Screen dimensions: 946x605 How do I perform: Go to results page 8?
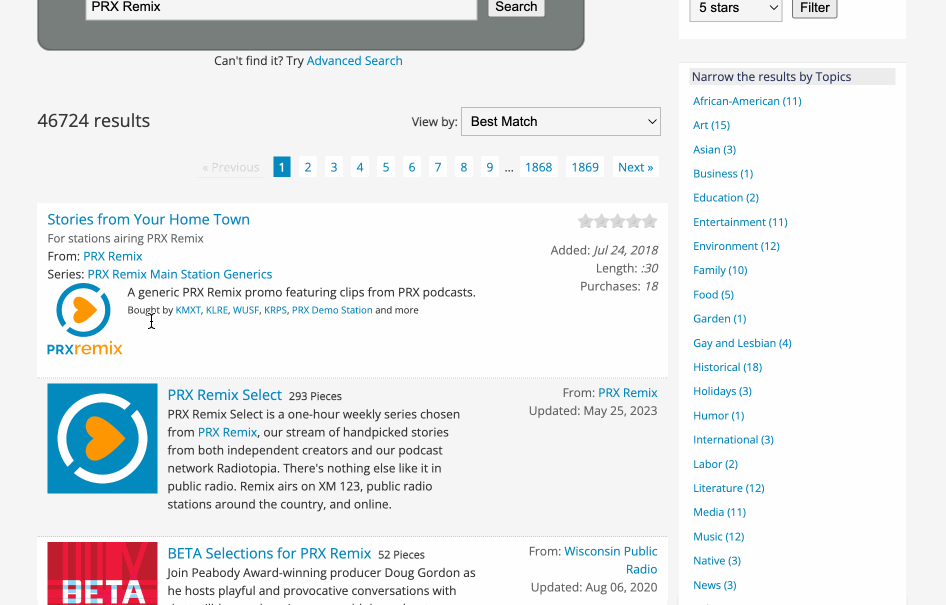(x=464, y=167)
